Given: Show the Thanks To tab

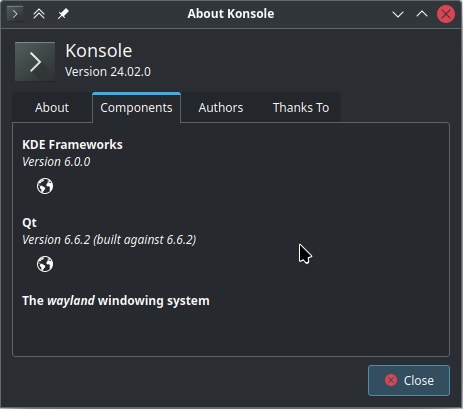Looking at the screenshot, I should point(301,108).
